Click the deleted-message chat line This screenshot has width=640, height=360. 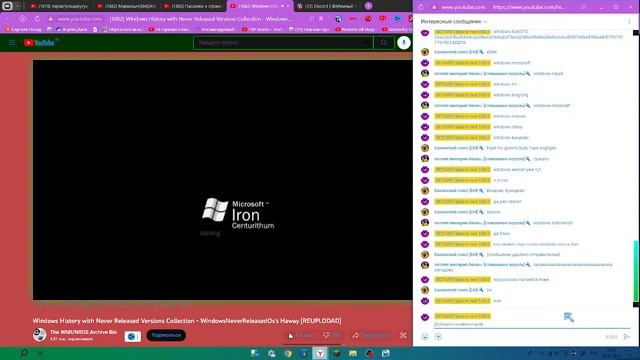(523, 254)
